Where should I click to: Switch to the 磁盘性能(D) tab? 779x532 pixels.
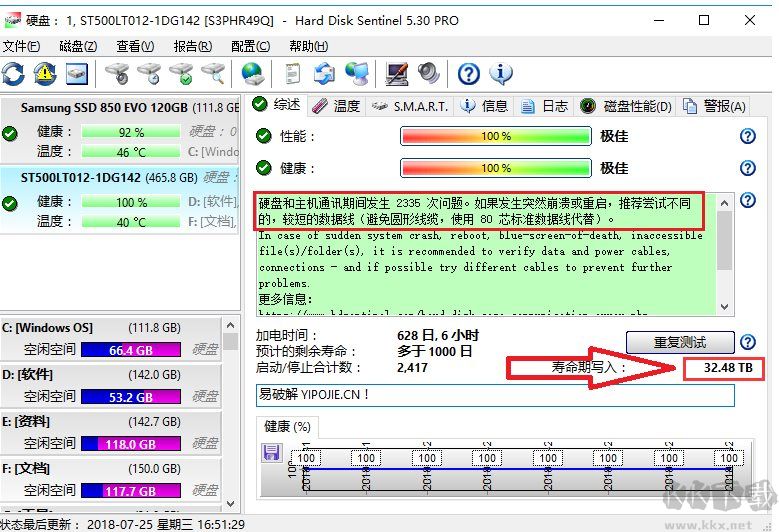coord(625,106)
